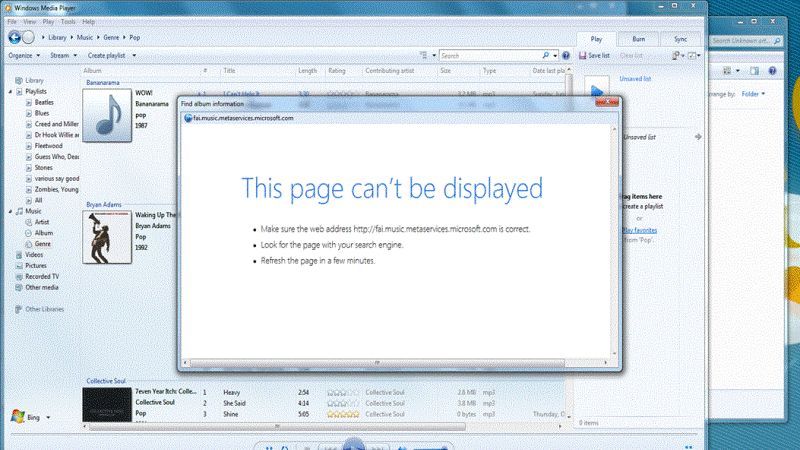This screenshot has width=800, height=450.
Task: Open the Help menu
Action: pyautogui.click(x=89, y=22)
